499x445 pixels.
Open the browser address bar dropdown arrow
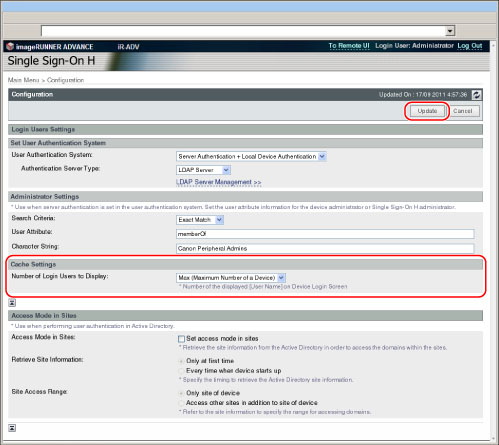(x=450, y=31)
